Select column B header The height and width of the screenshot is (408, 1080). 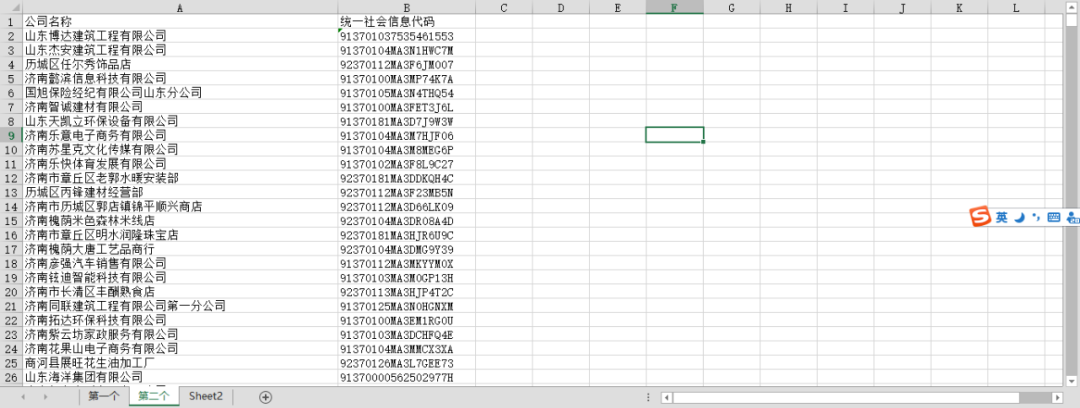(x=406, y=7)
